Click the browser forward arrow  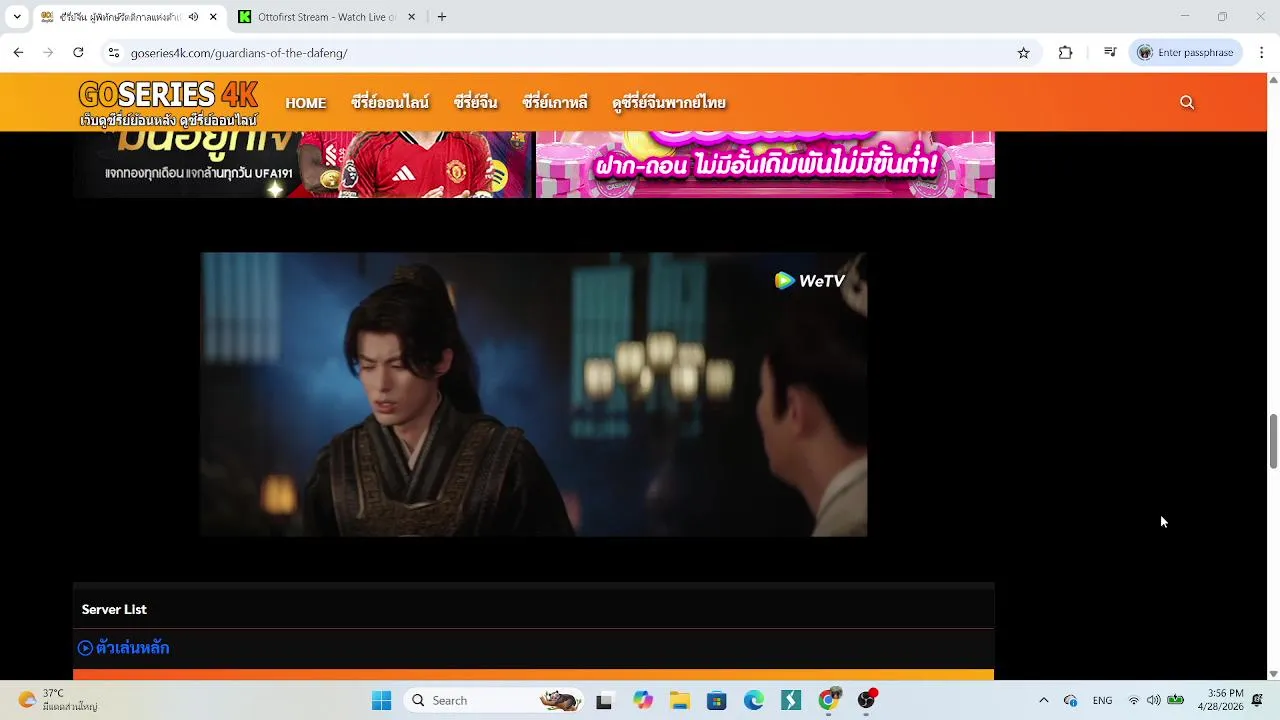48,53
